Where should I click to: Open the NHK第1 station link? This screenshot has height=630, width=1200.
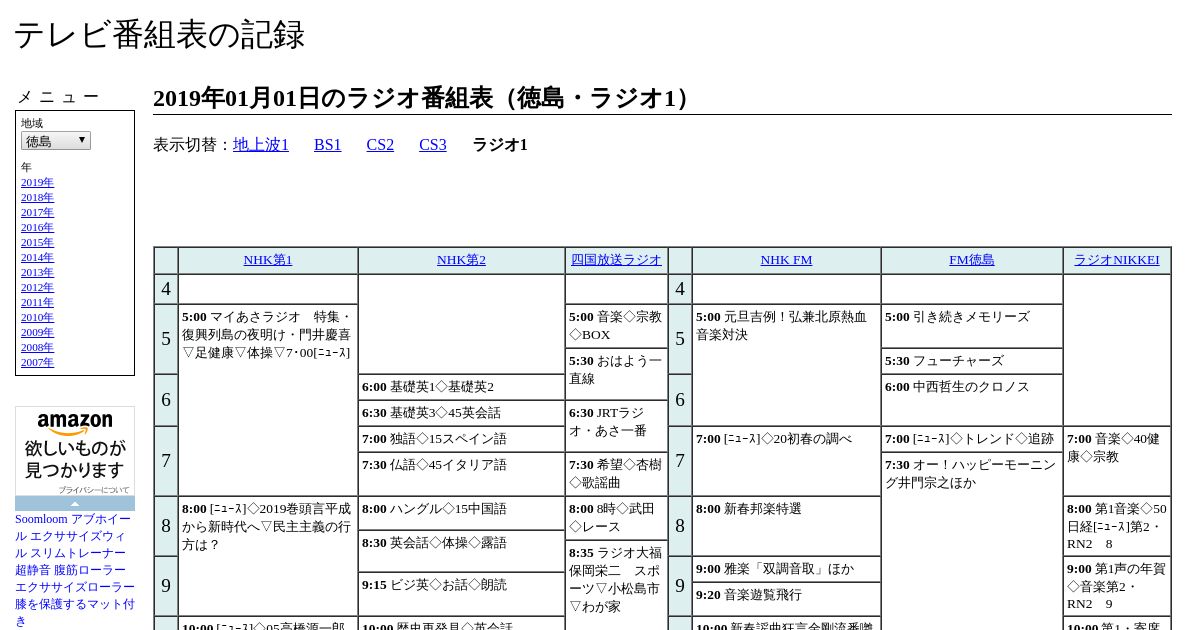[268, 260]
